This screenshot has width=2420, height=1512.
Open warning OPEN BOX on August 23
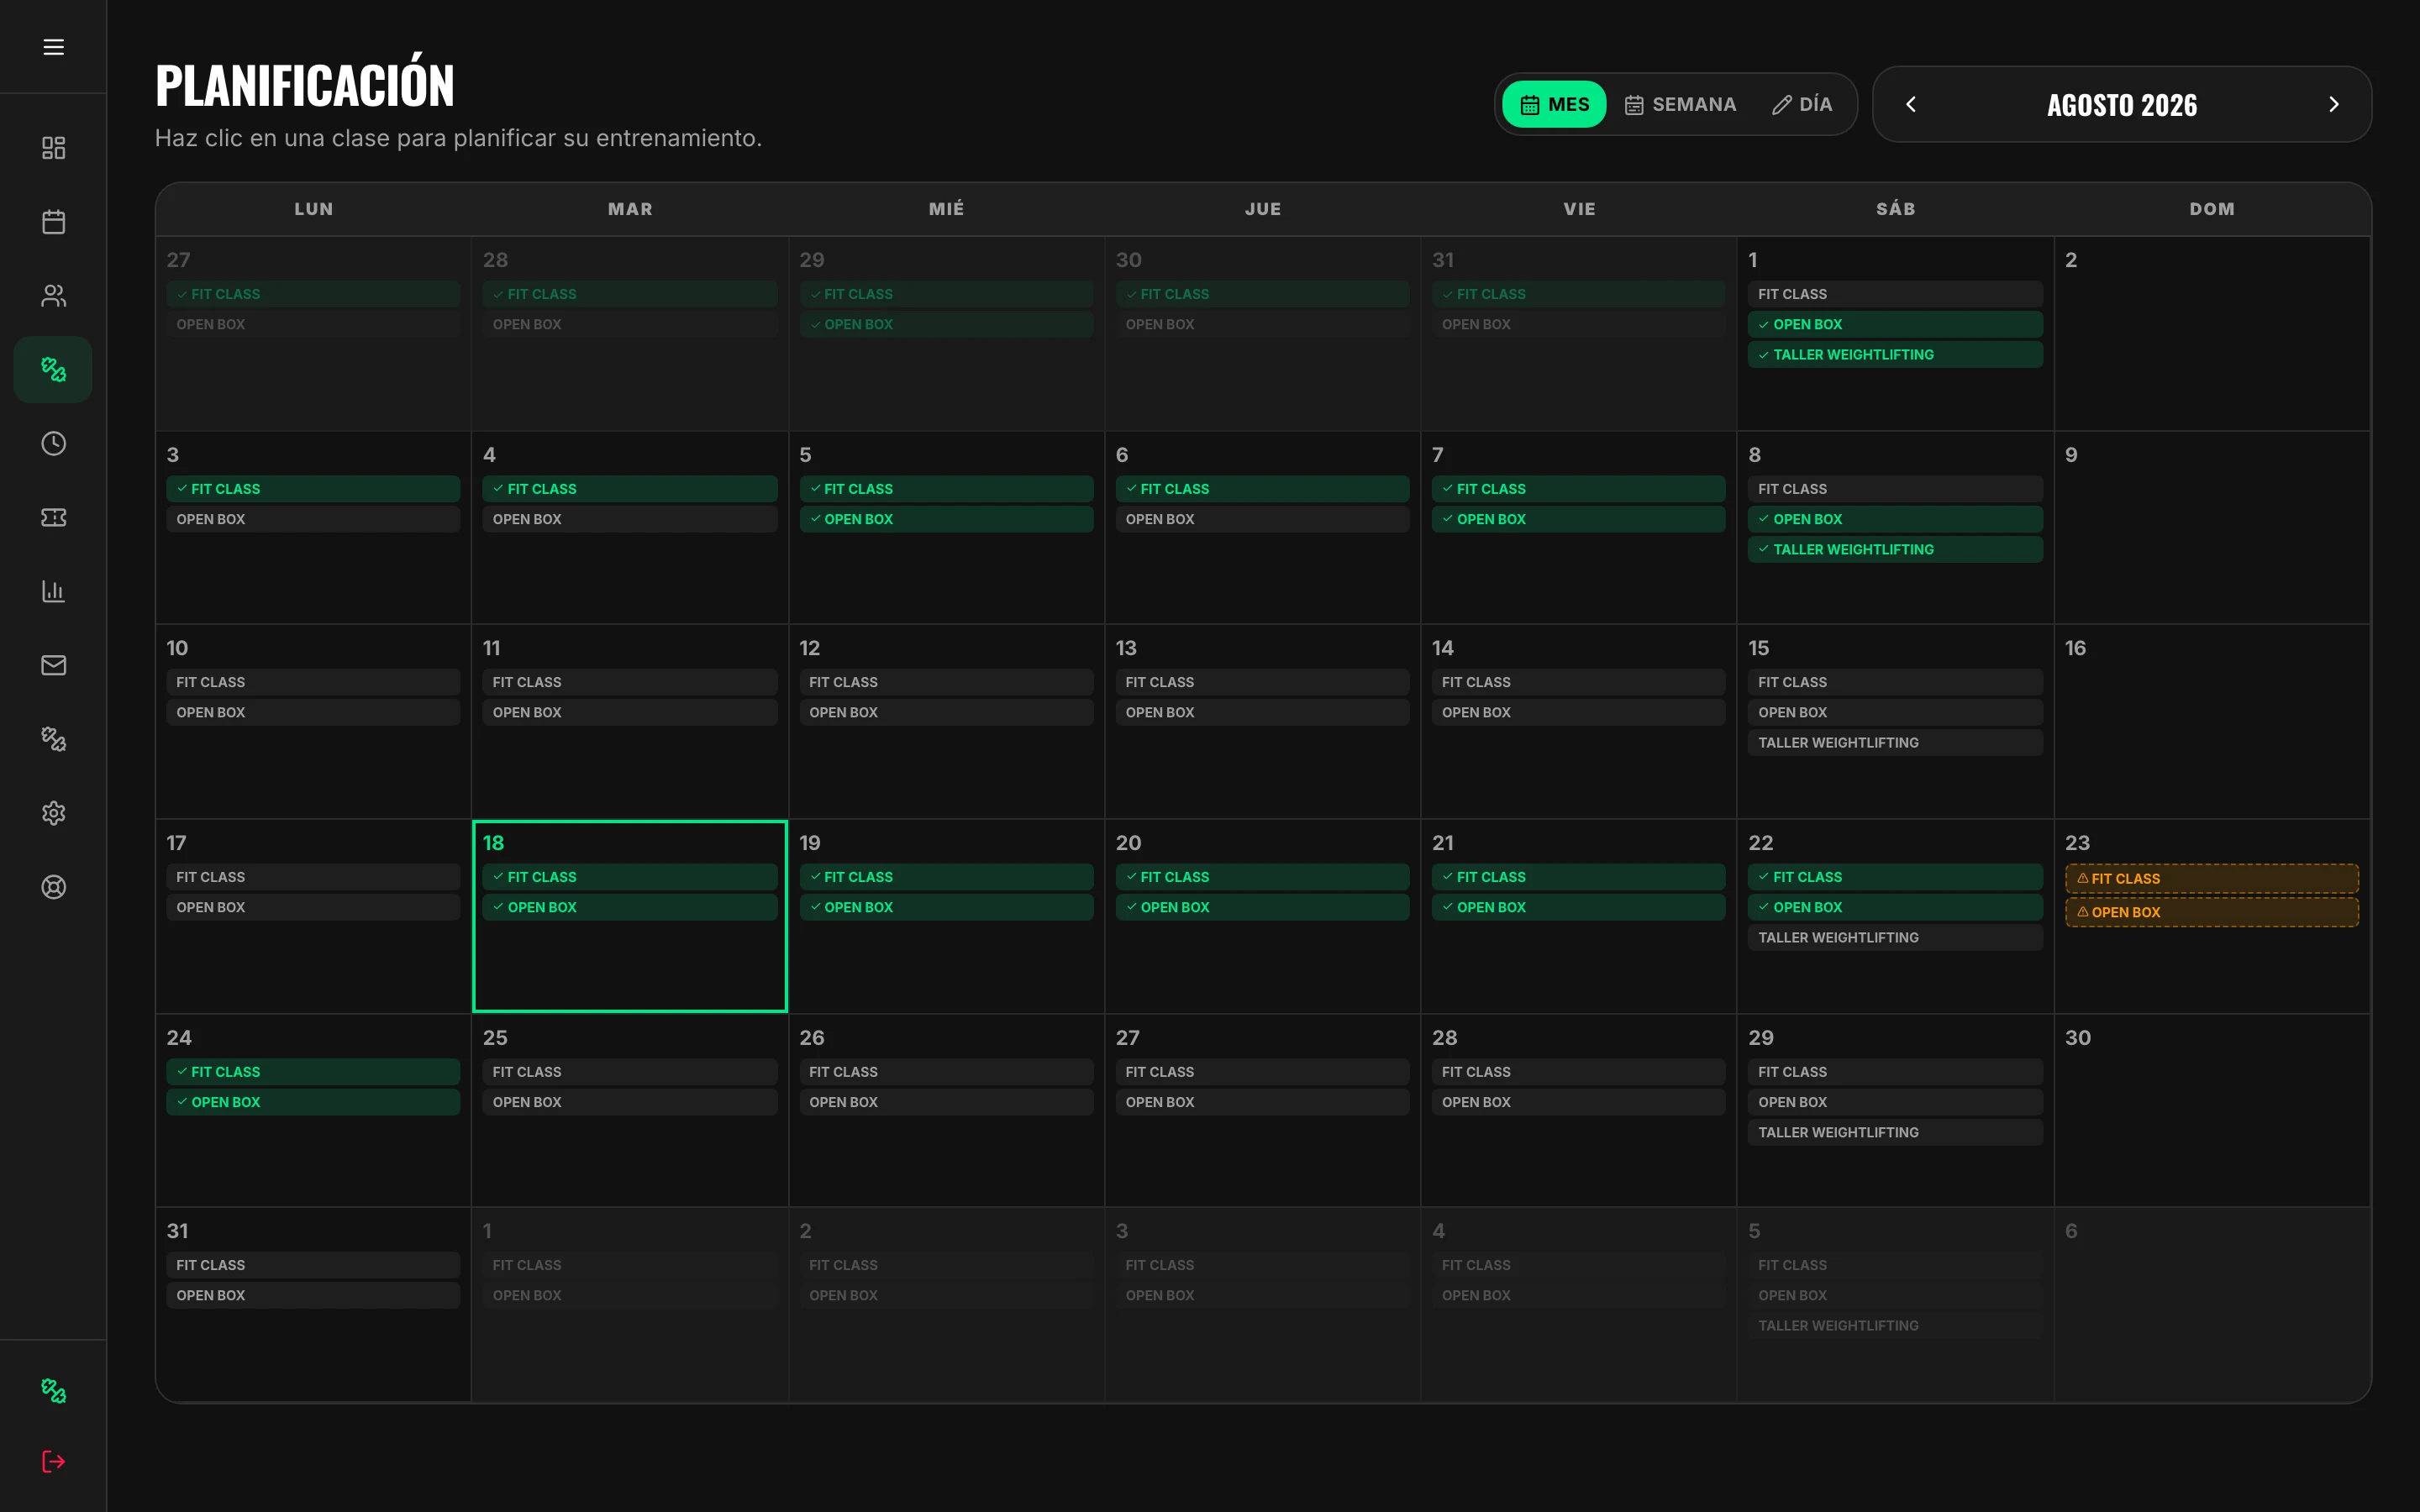(2212, 912)
